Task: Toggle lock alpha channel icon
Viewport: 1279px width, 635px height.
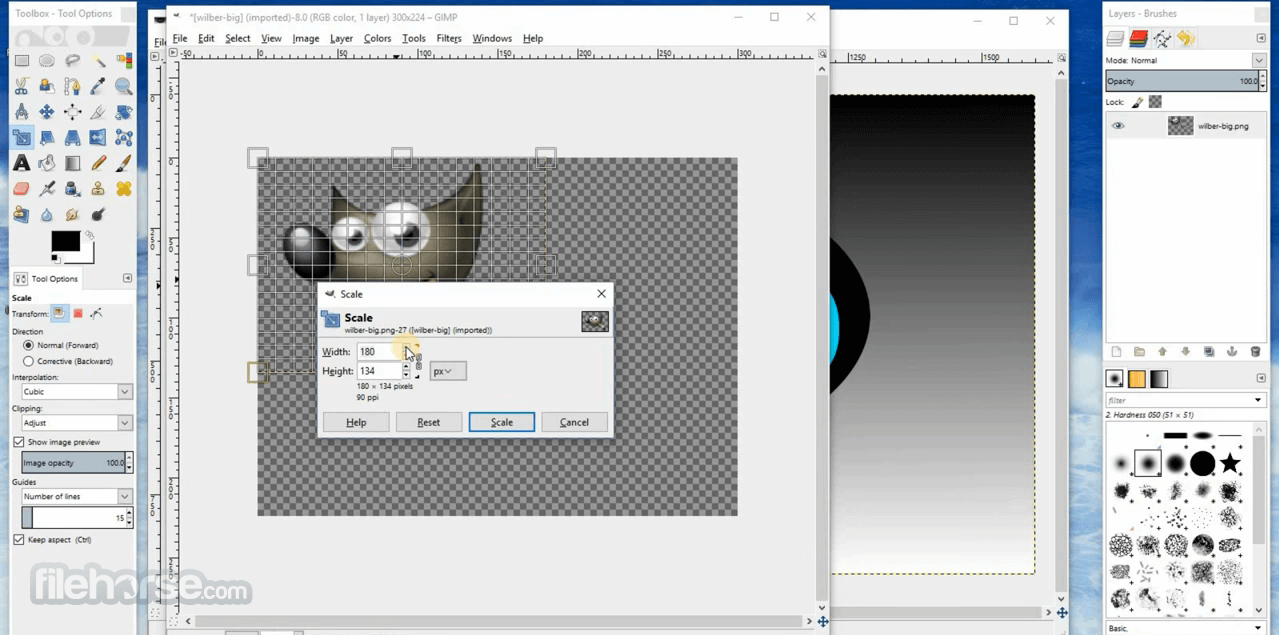Action: (1155, 102)
